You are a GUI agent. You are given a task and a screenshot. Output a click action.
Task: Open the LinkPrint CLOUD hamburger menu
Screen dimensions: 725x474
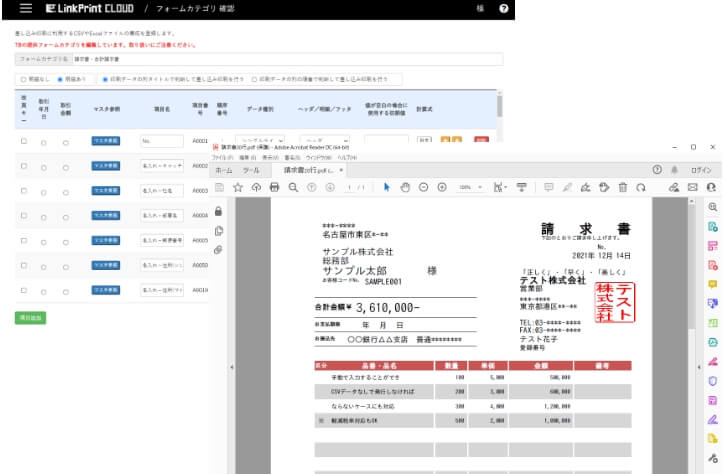(26, 8)
